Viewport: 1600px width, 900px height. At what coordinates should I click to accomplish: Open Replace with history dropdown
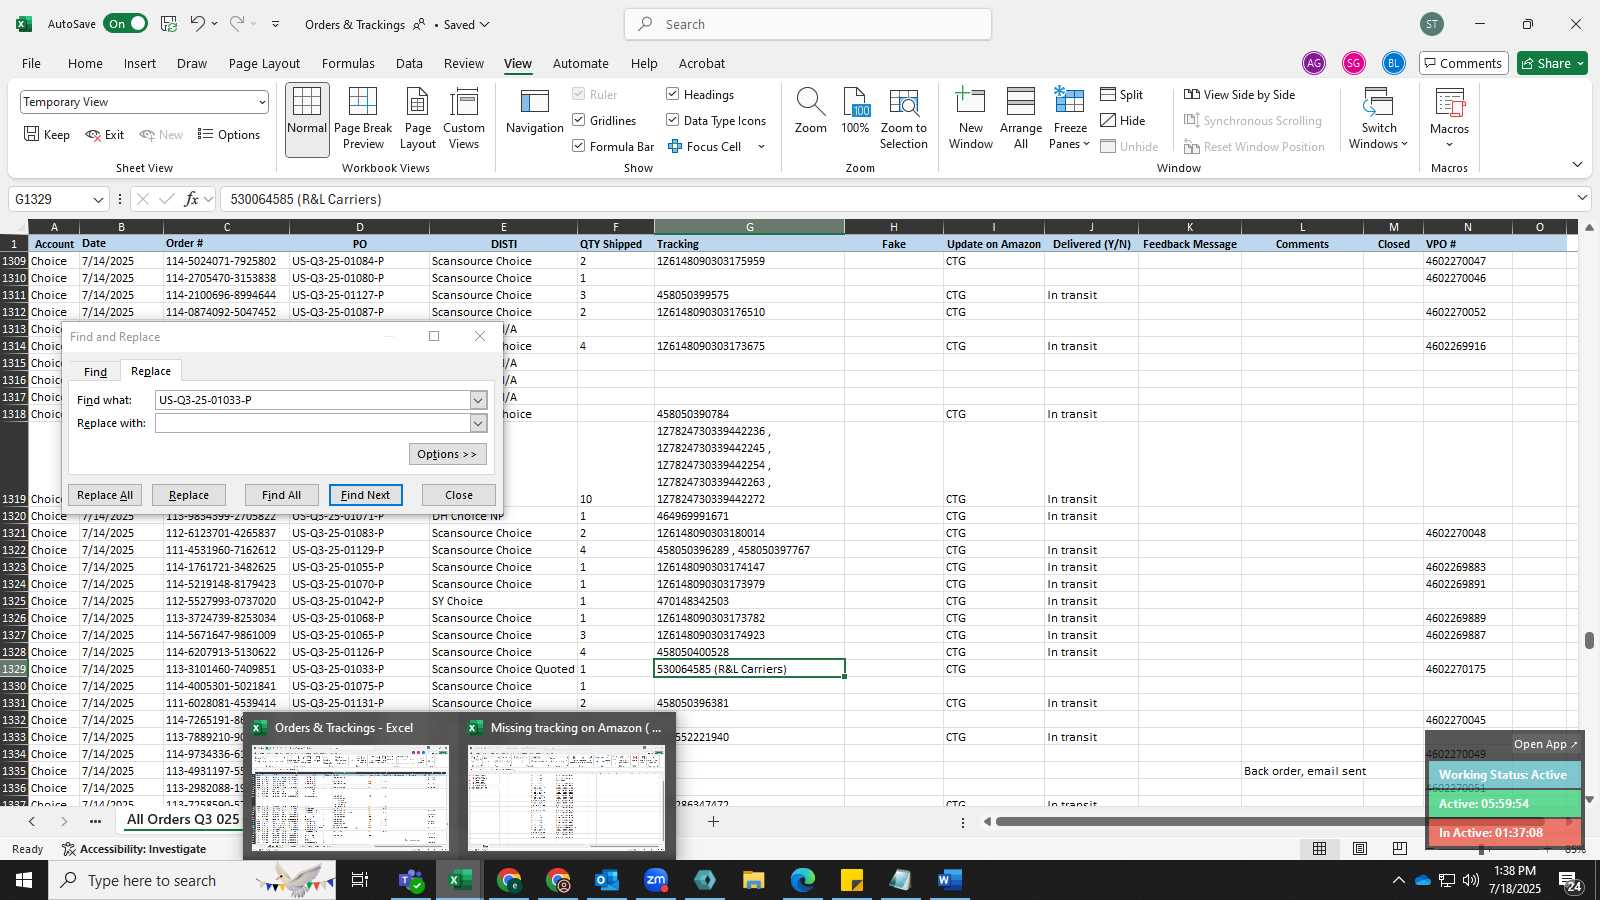coord(478,423)
